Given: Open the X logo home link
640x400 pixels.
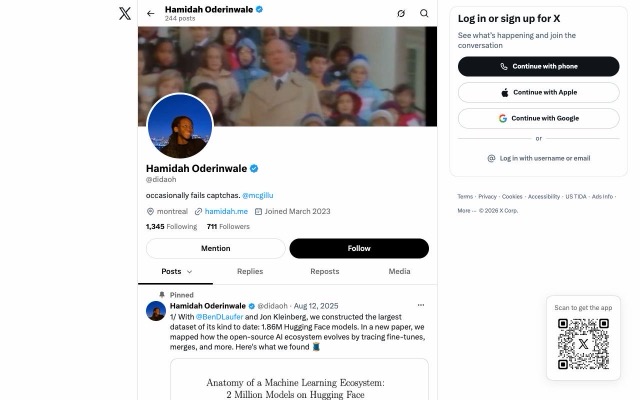Looking at the screenshot, I should [x=125, y=13].
